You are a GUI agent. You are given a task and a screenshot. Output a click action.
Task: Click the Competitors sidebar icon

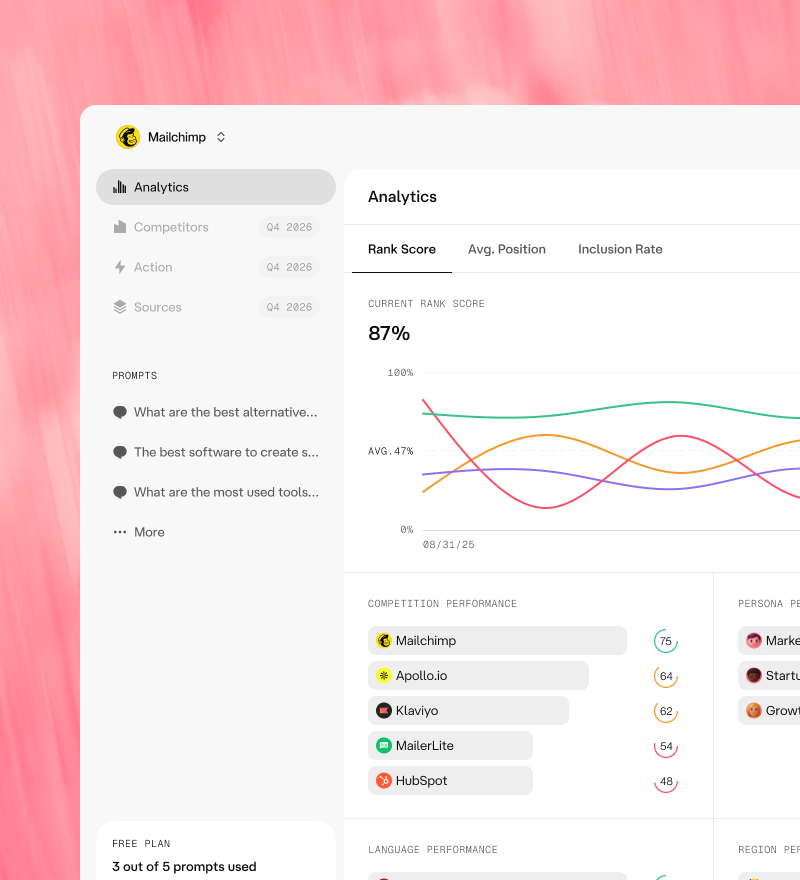[x=120, y=227]
